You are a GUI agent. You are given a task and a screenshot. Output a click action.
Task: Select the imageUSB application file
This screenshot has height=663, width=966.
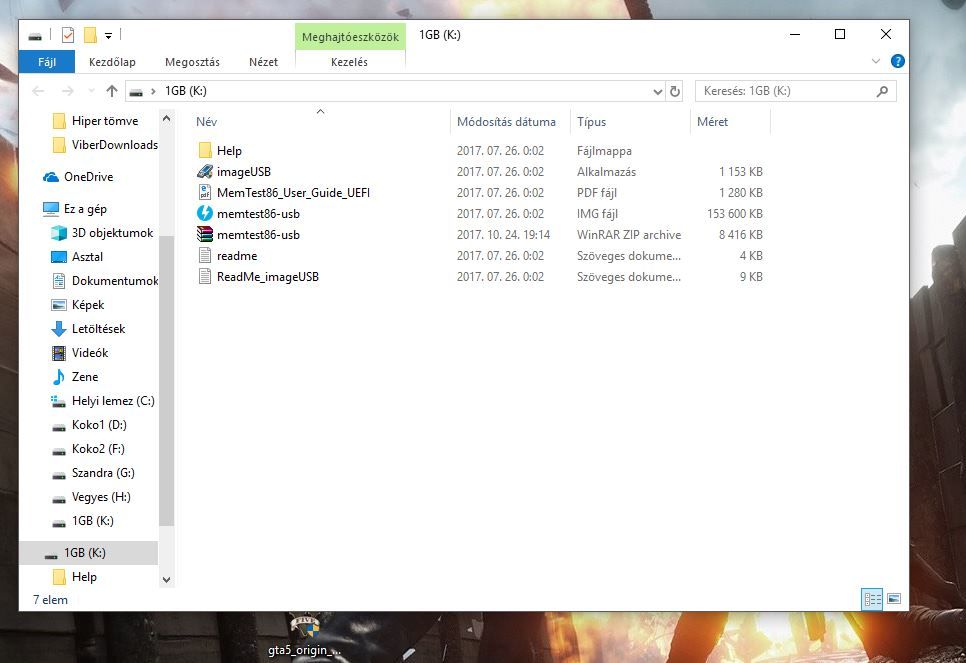(243, 171)
